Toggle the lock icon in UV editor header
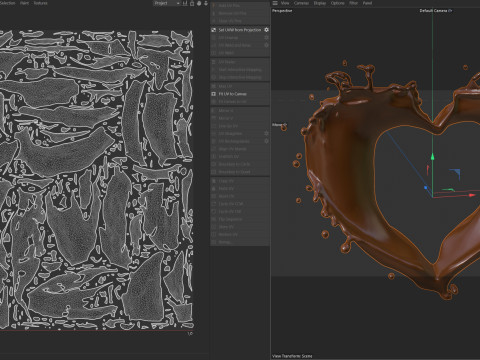480x360 pixels. coord(192,3)
